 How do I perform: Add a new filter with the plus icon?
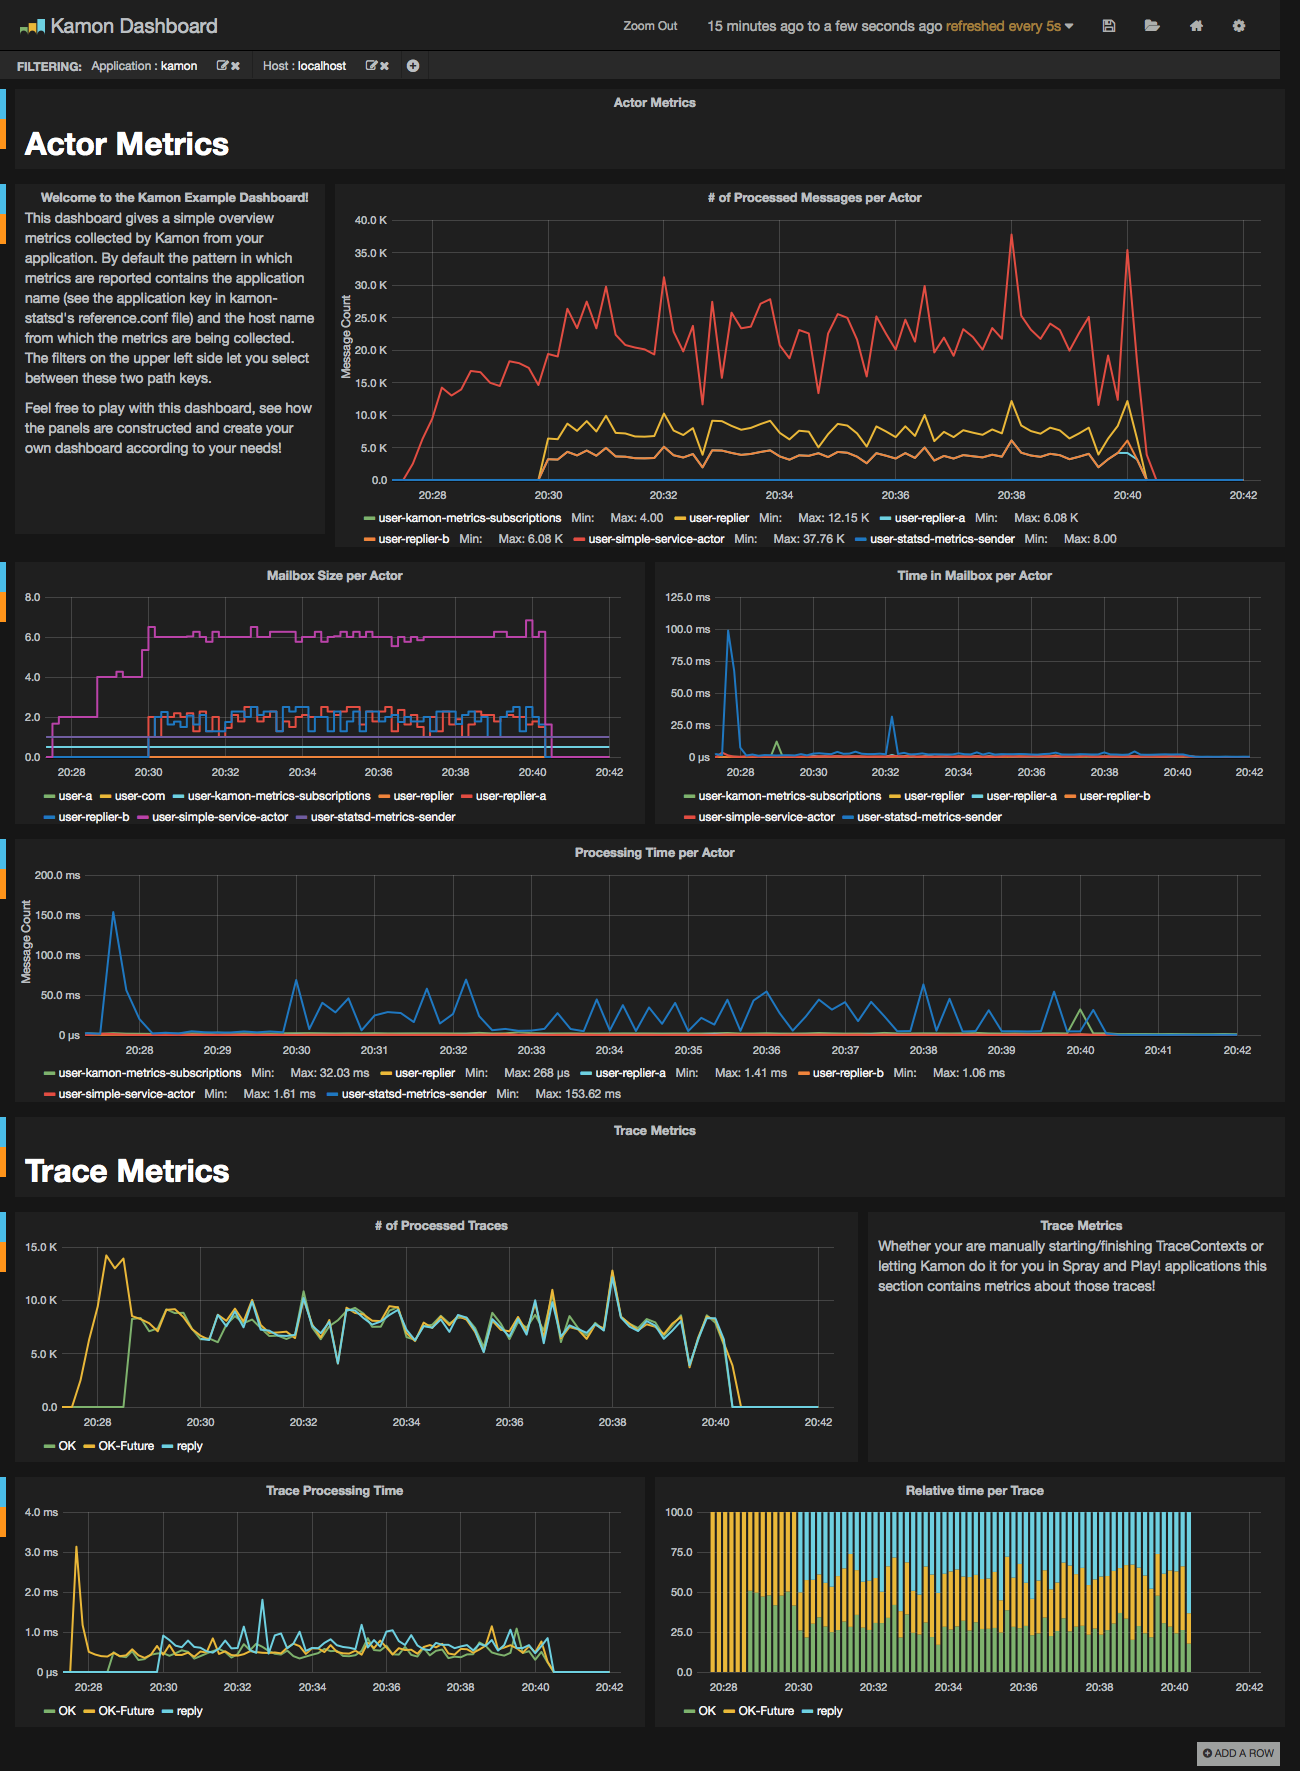coord(413,66)
